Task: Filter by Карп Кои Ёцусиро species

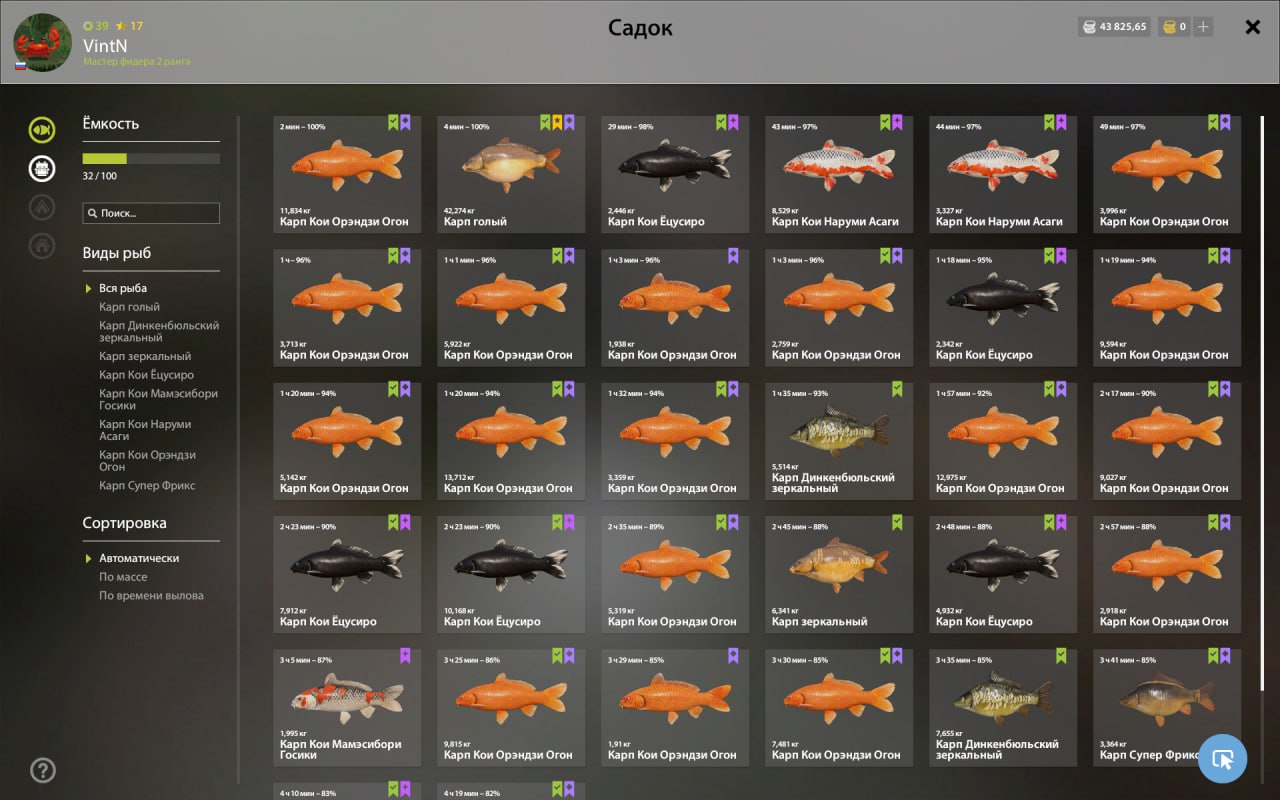Action: 146,375
